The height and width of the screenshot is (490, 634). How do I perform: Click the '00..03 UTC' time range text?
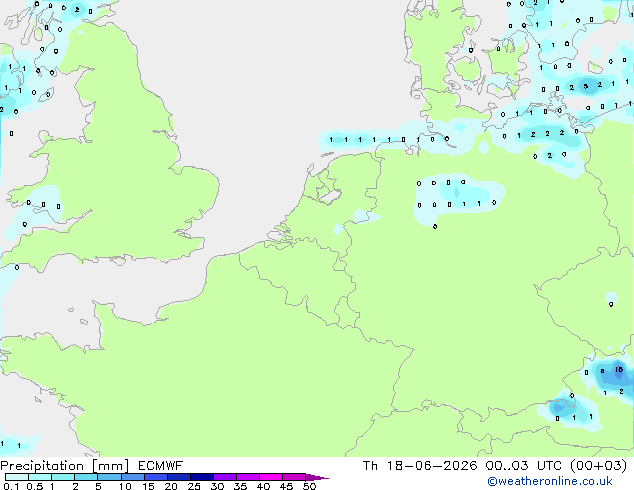coord(524,466)
